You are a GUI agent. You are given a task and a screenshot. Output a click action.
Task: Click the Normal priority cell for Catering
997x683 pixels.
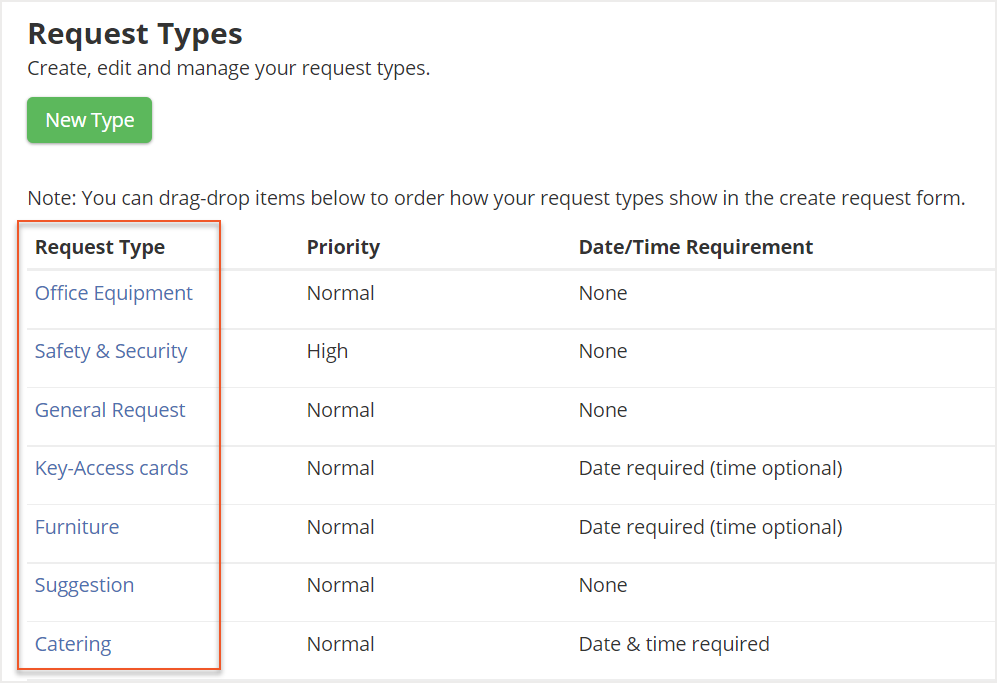(339, 644)
